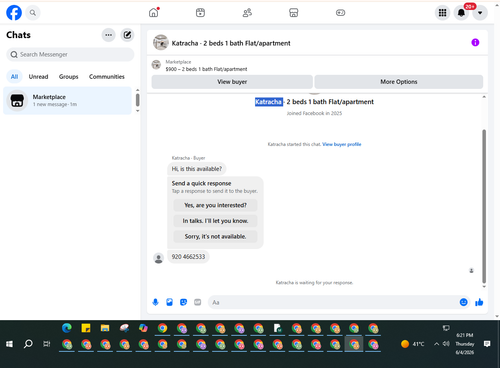Show hidden tray icons chevron
This screenshot has height=368, width=500.
[x=436, y=344]
